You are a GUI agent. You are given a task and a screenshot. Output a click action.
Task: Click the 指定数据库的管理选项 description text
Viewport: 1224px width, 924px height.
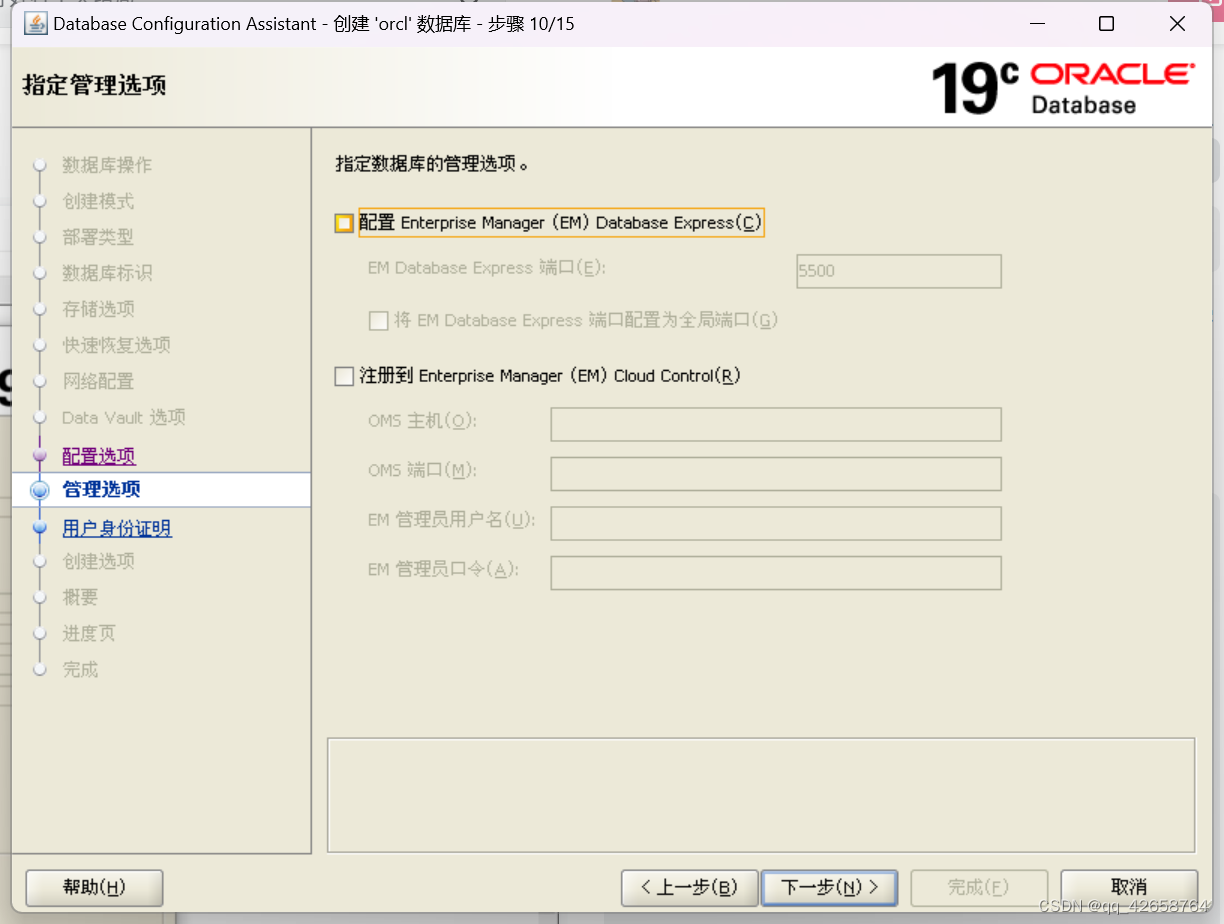[x=432, y=163]
